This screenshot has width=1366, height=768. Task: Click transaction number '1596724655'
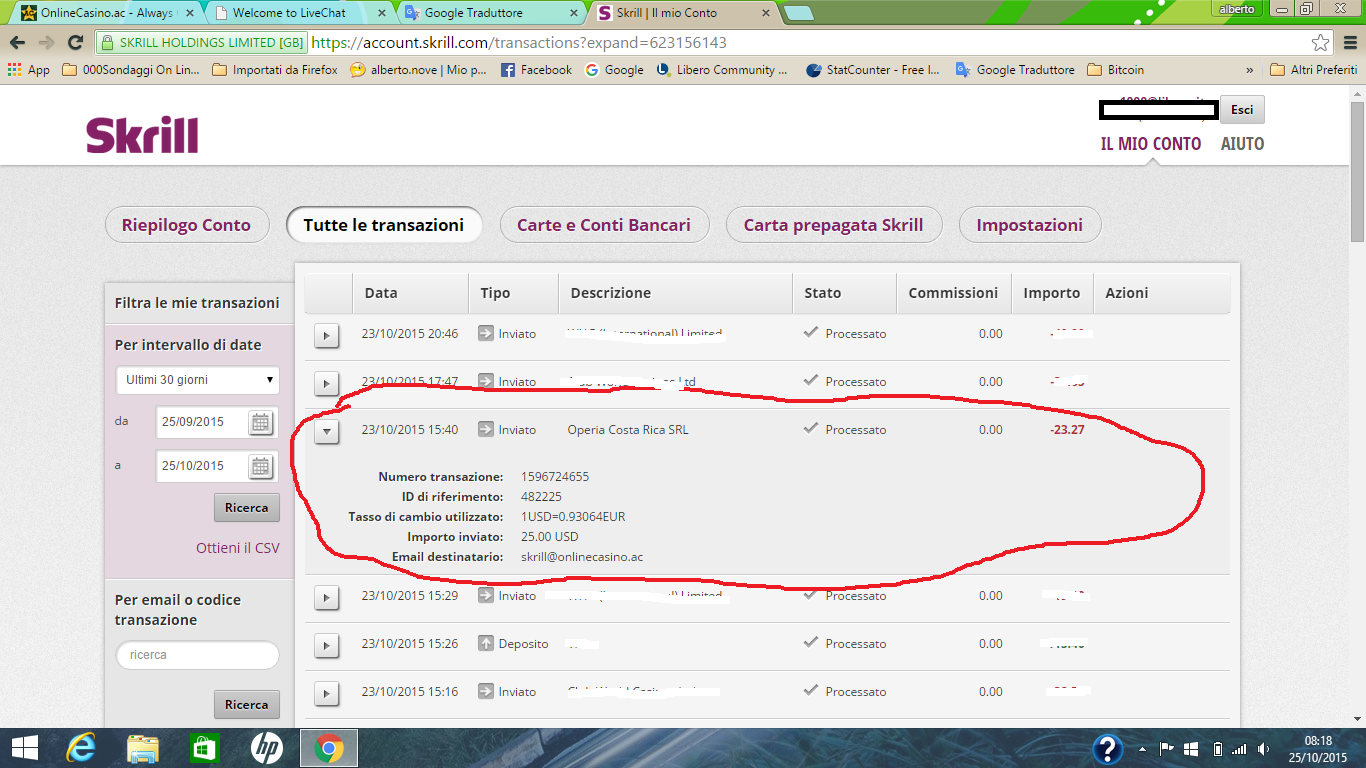[555, 476]
